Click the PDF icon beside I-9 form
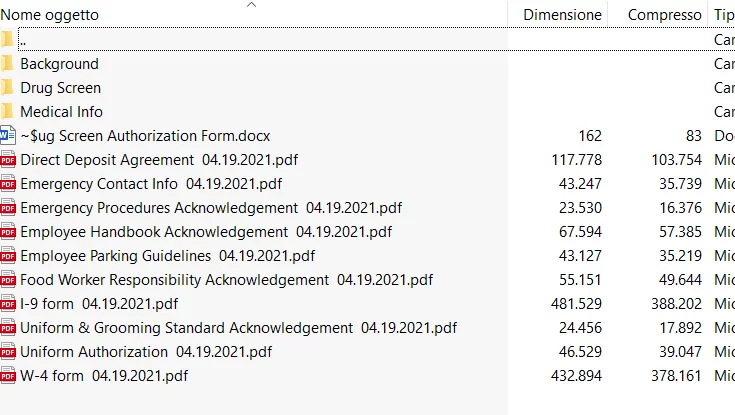The image size is (735, 415). (x=8, y=304)
